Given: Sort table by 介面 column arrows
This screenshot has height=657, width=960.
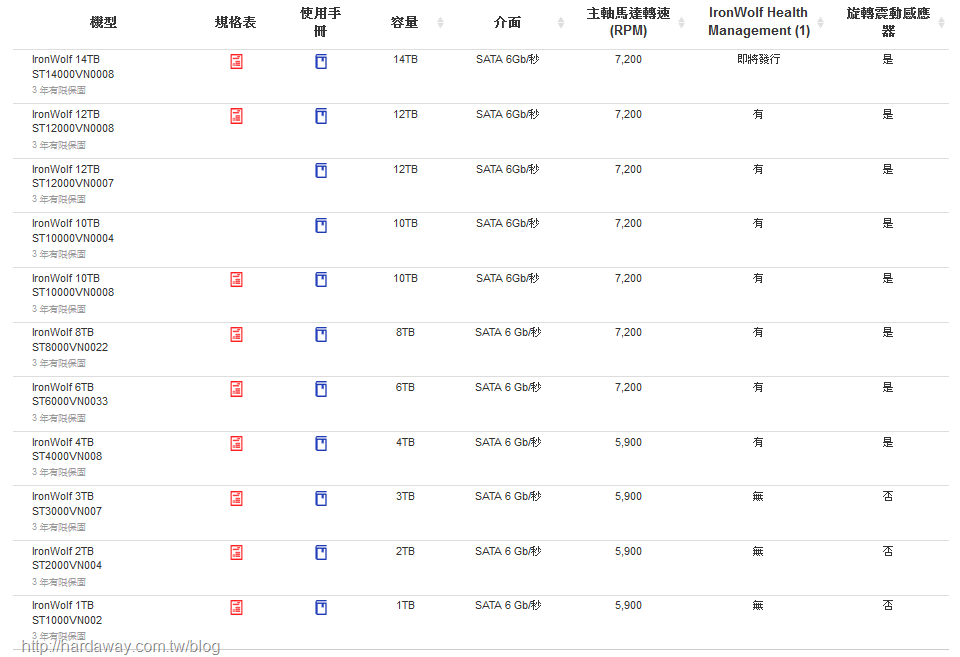Looking at the screenshot, I should (x=561, y=23).
